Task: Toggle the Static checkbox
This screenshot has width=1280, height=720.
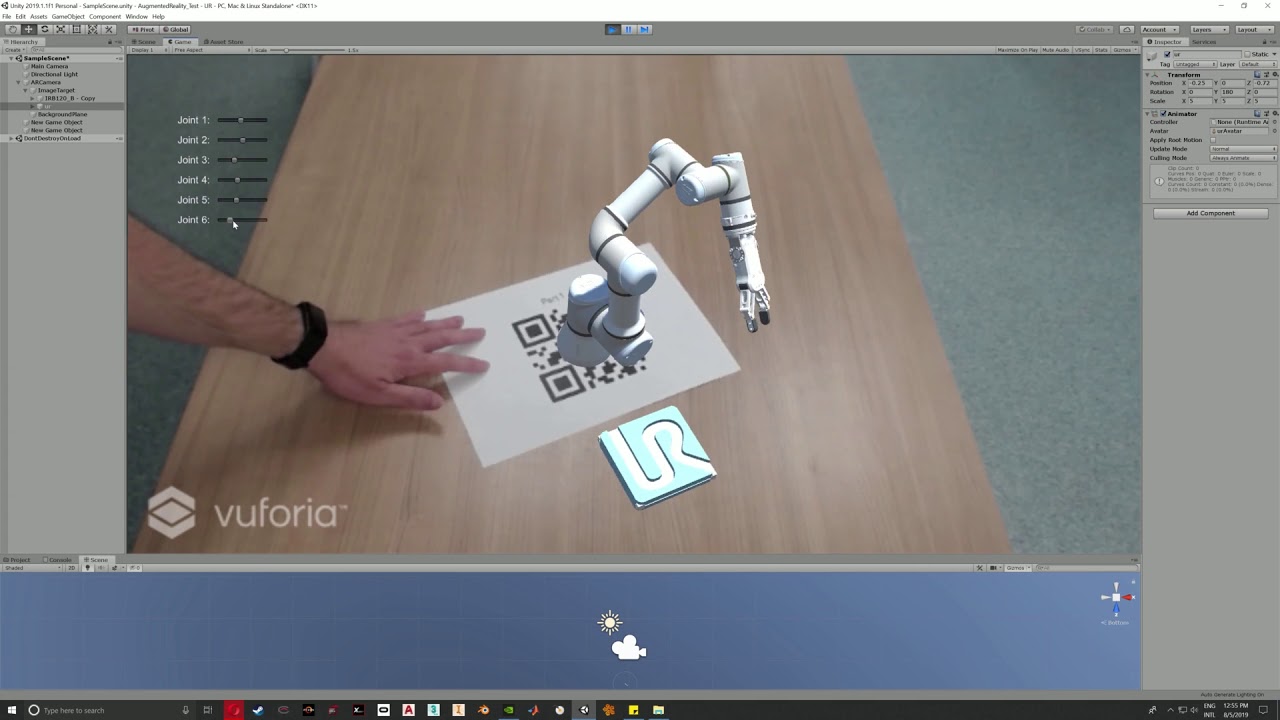Action: point(1247,54)
